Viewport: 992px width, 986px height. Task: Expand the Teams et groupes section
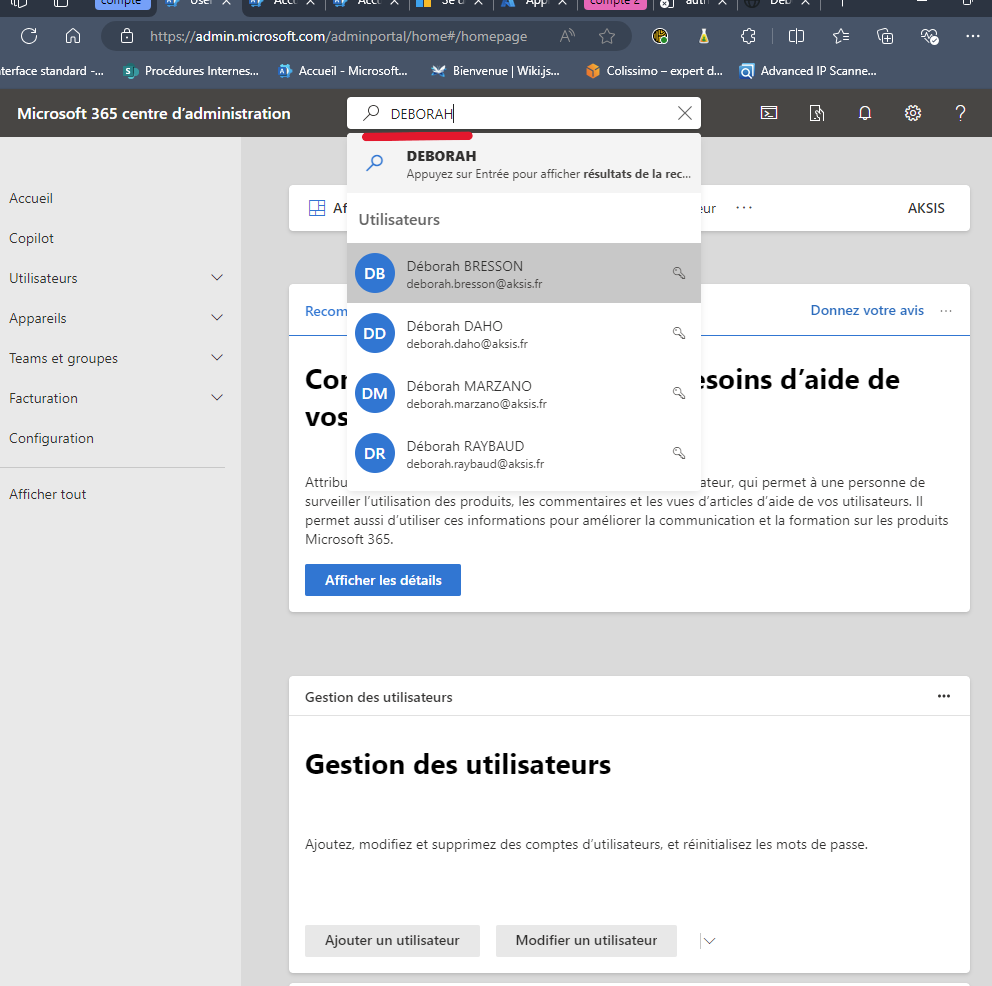217,358
